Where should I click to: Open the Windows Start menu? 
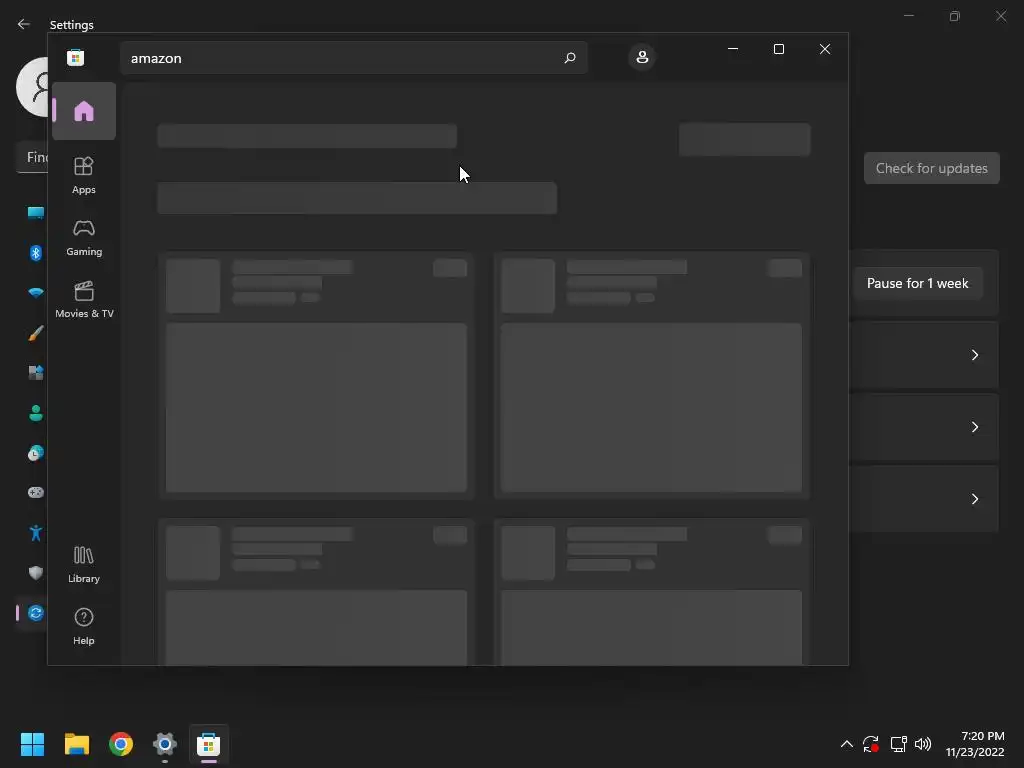32,744
